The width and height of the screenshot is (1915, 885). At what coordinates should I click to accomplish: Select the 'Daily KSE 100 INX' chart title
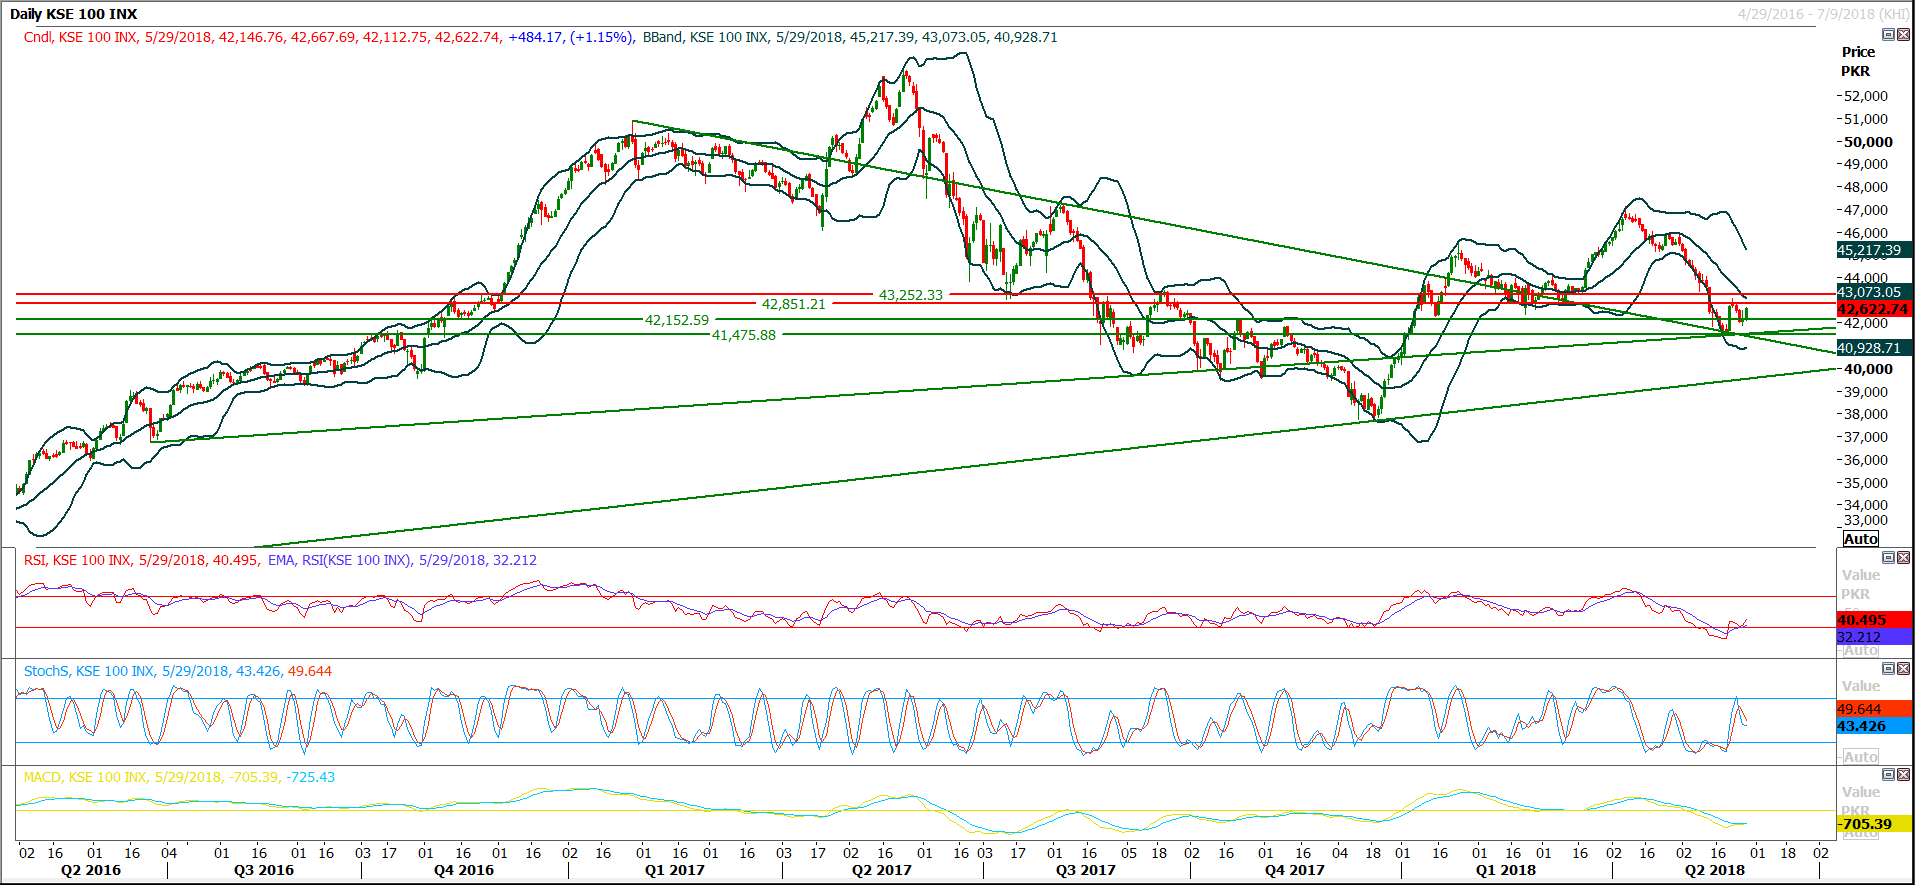pos(73,14)
